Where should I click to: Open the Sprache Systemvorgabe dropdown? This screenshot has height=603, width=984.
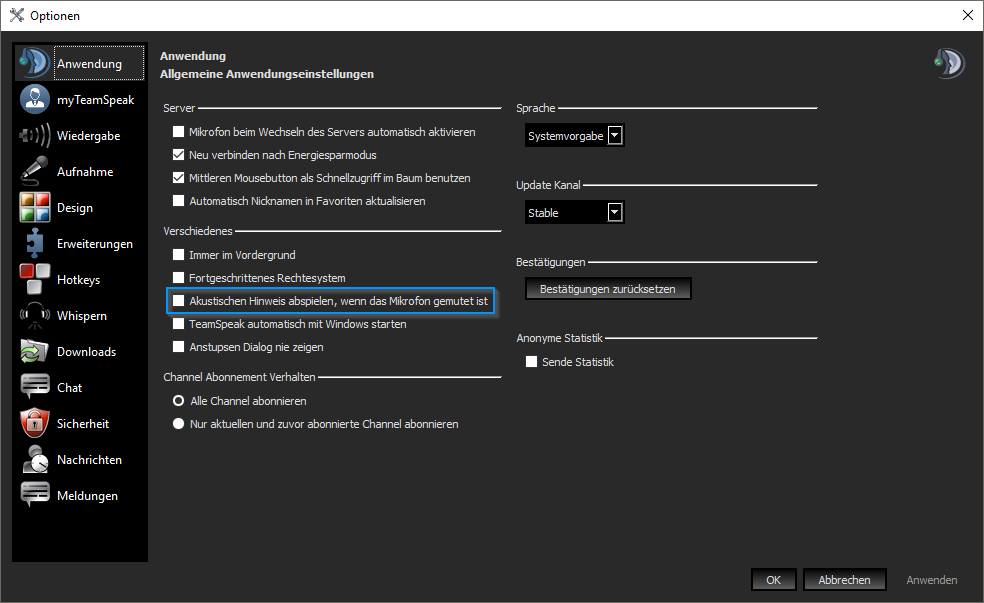(574, 136)
